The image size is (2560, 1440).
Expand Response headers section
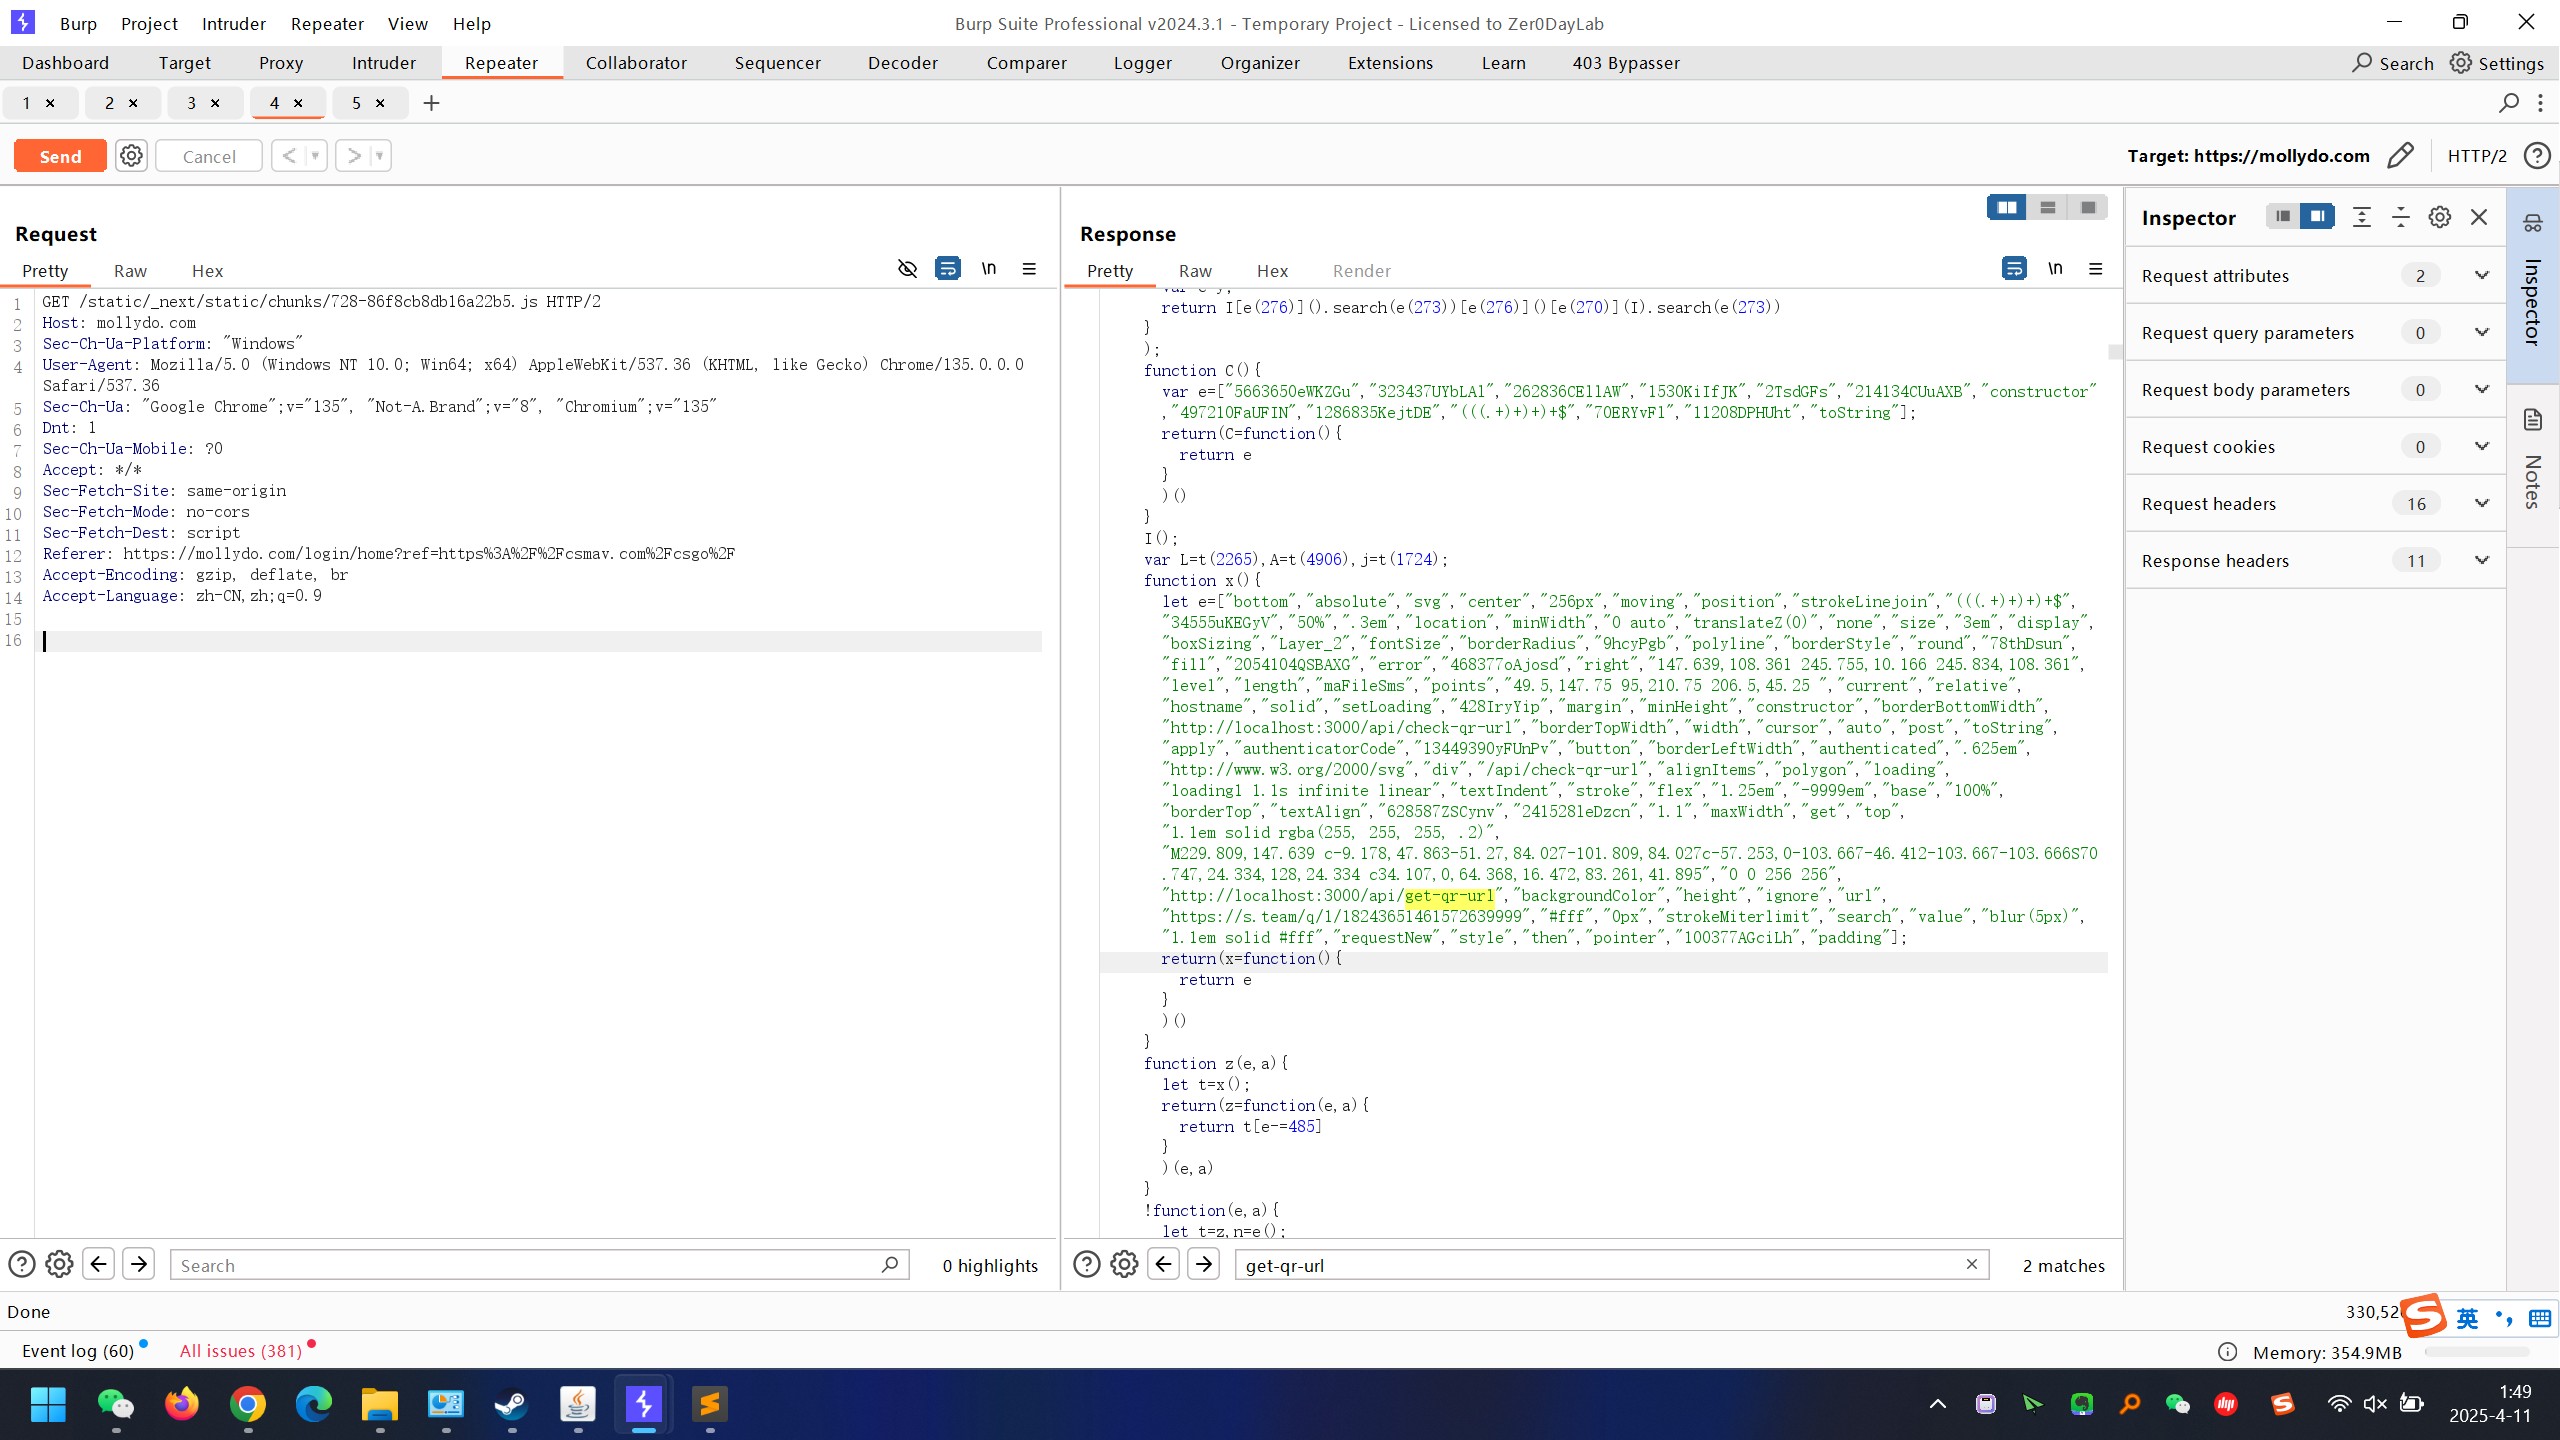(2481, 560)
